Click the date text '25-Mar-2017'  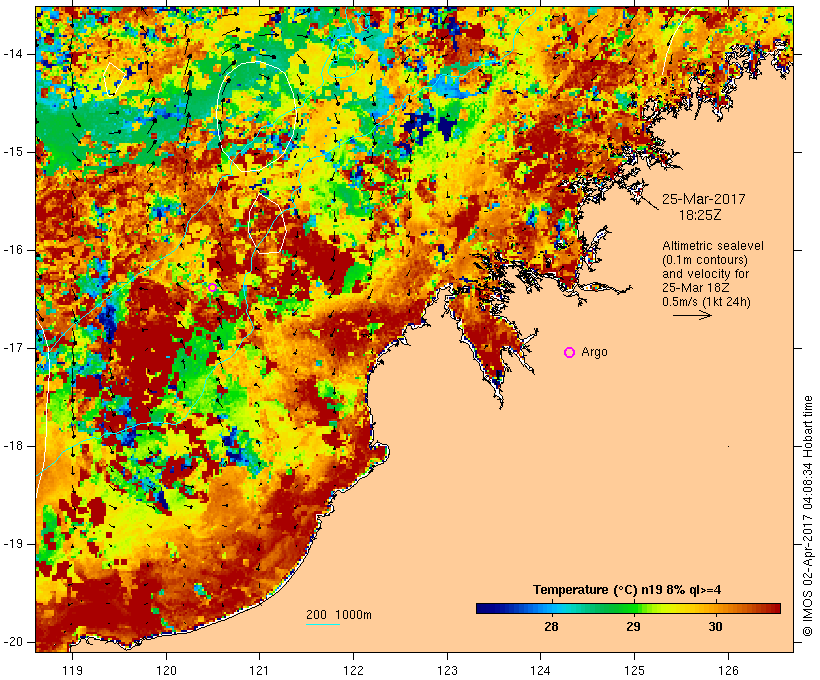[x=703, y=199]
